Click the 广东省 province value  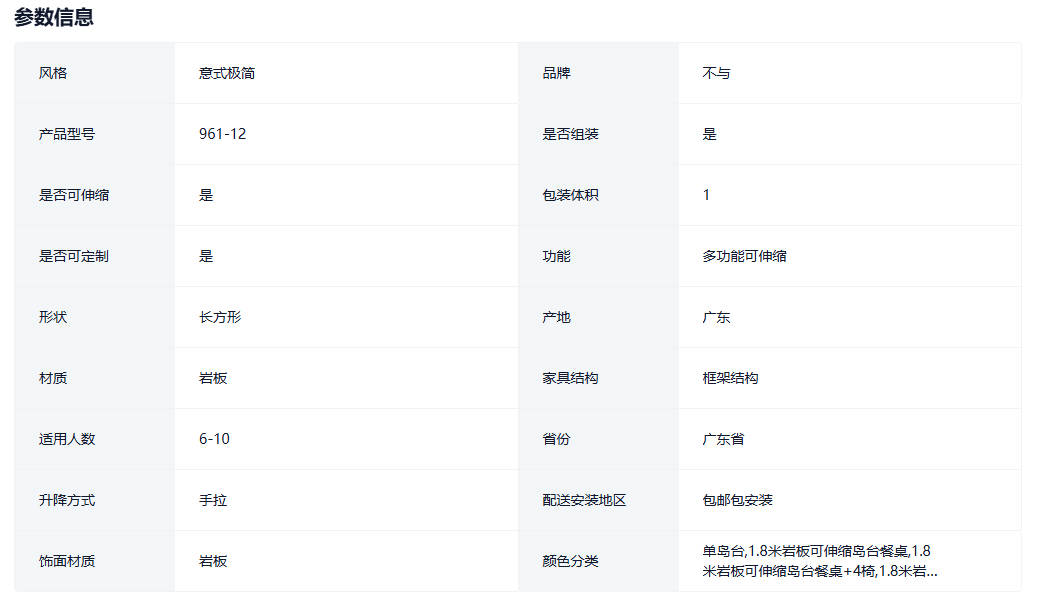(x=723, y=439)
